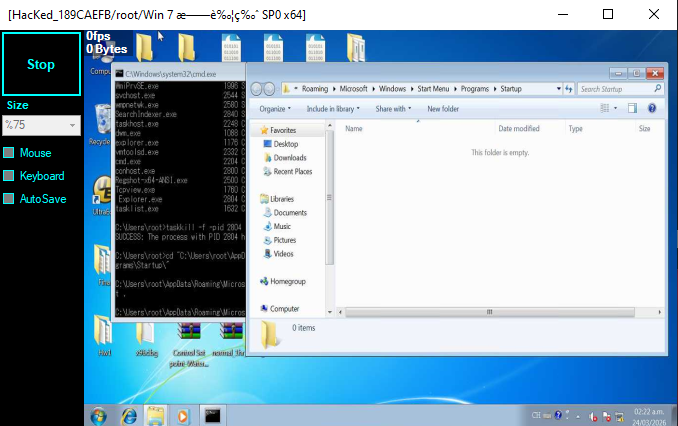Click the Stop streaming button

click(41, 64)
